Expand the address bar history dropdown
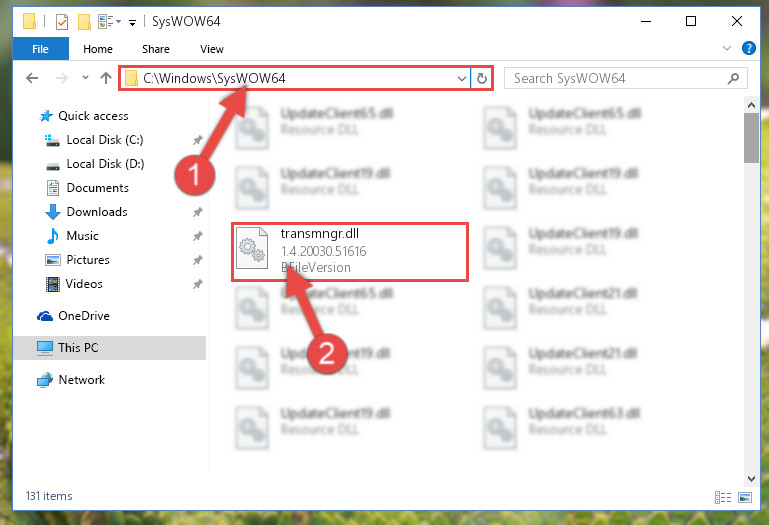This screenshot has width=769, height=525. pos(461,79)
